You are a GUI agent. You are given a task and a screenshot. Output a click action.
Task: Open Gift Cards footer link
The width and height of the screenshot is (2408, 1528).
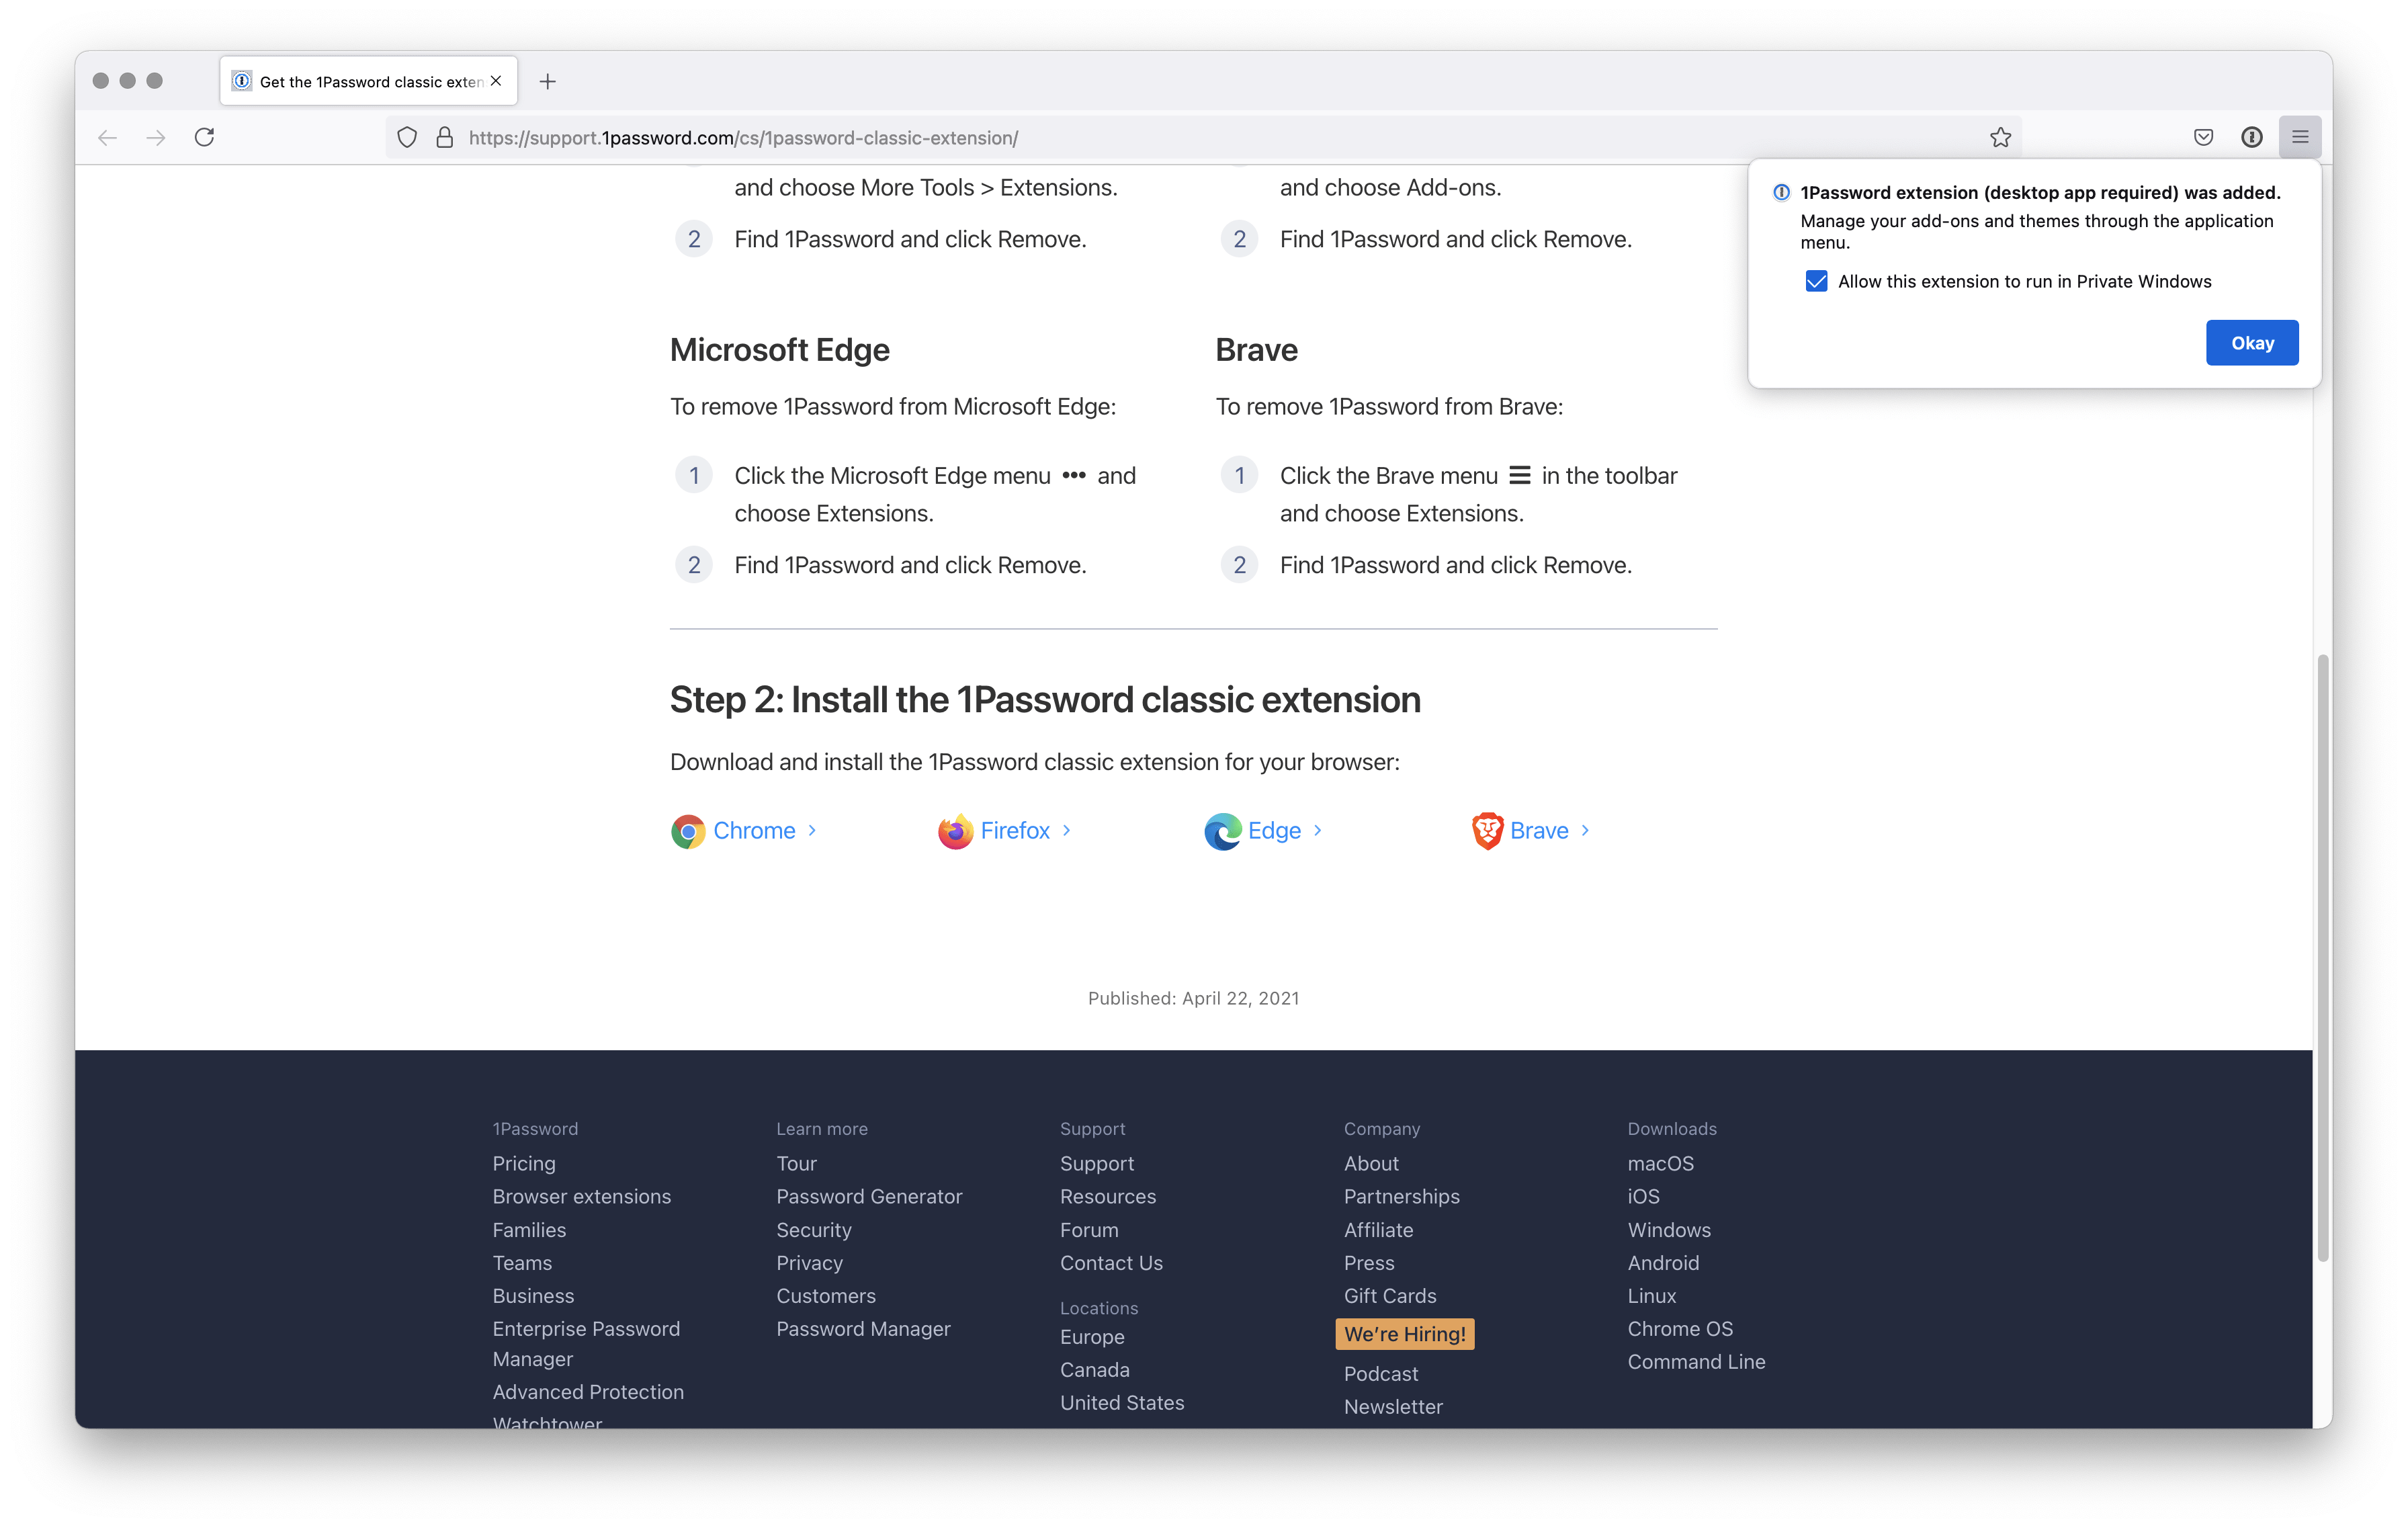pyautogui.click(x=1390, y=1296)
